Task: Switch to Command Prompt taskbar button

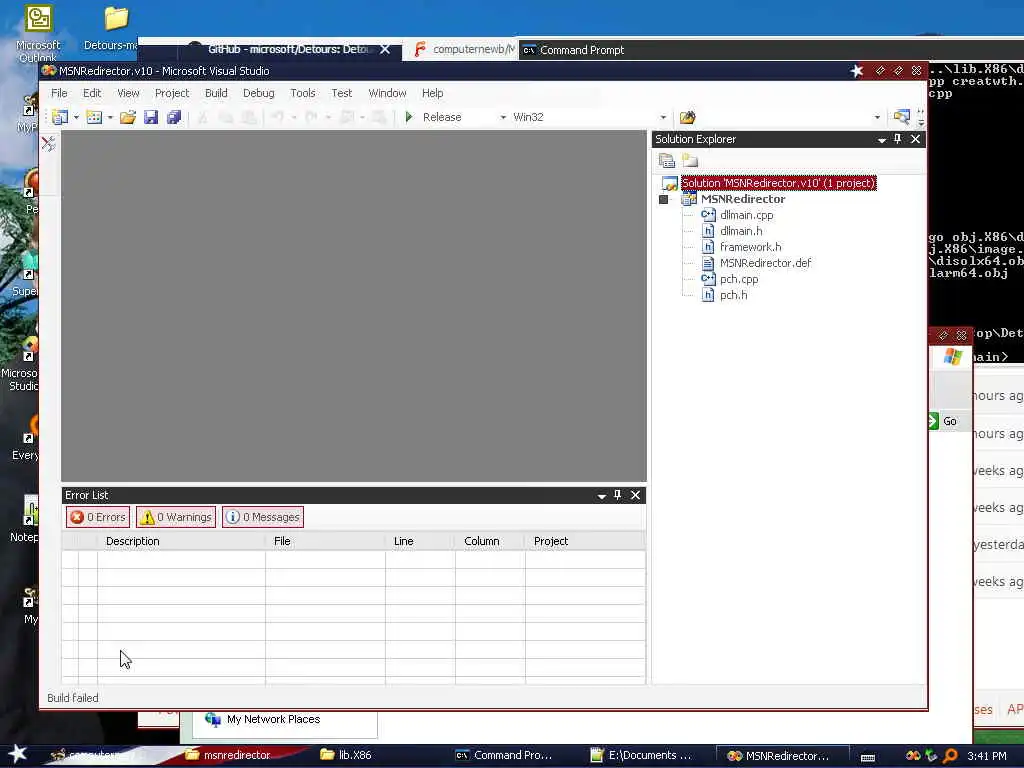Action: pyautogui.click(x=504, y=755)
